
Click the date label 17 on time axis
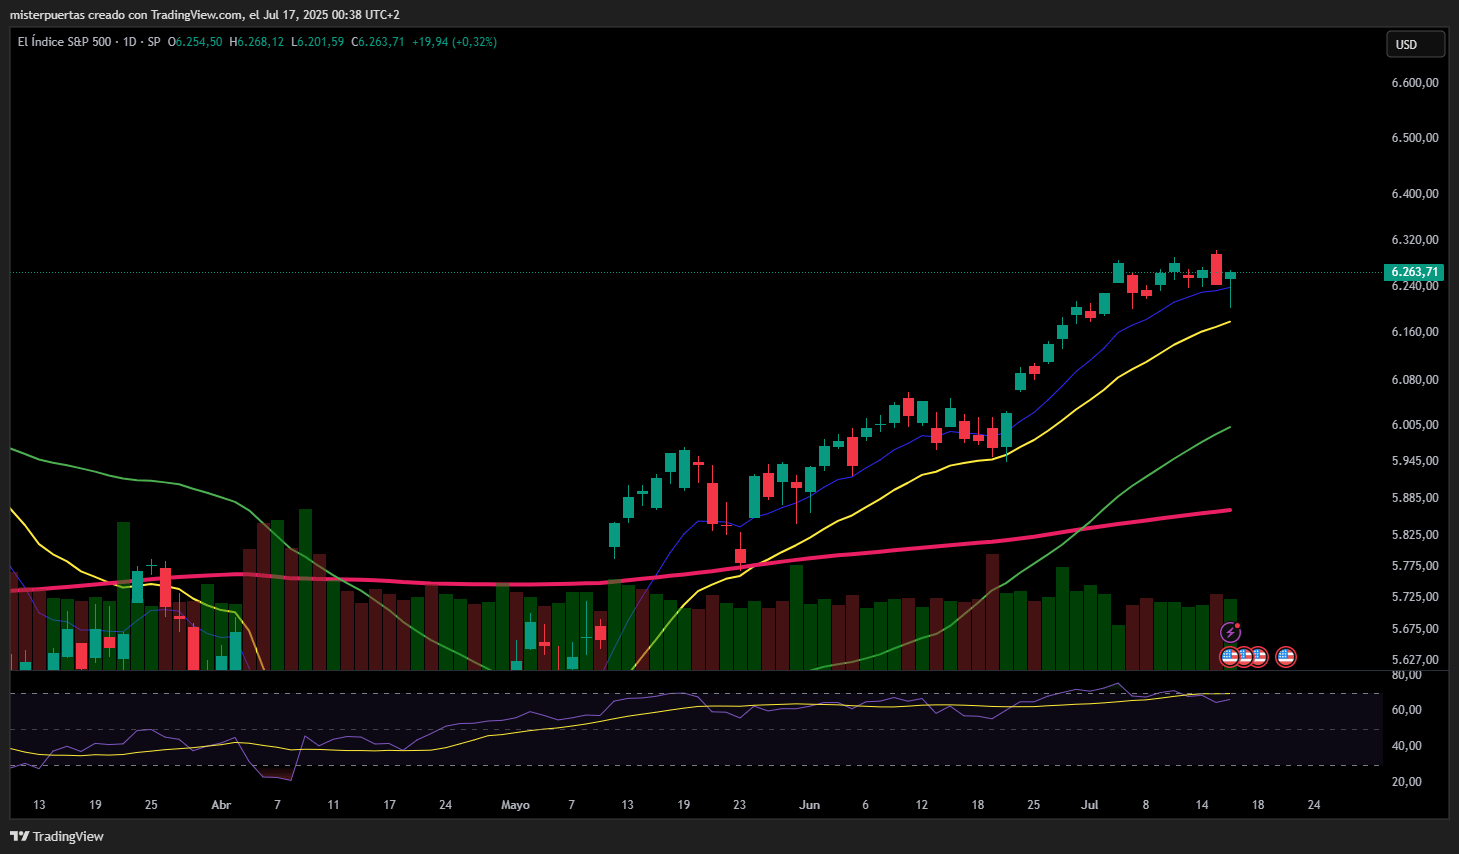point(389,805)
